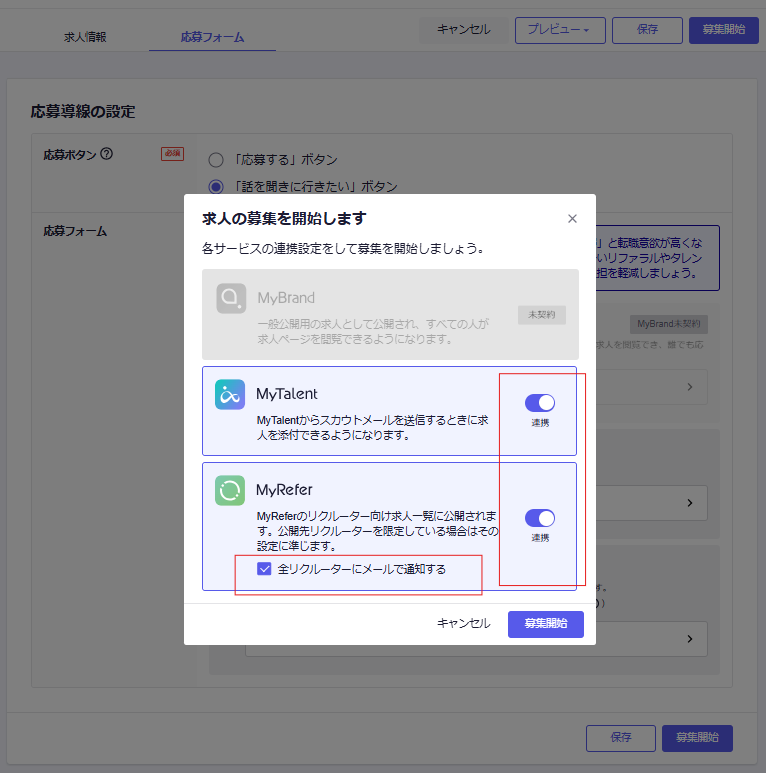Click 募集開始 button in the dialog
The width and height of the screenshot is (766, 773).
tap(545, 623)
